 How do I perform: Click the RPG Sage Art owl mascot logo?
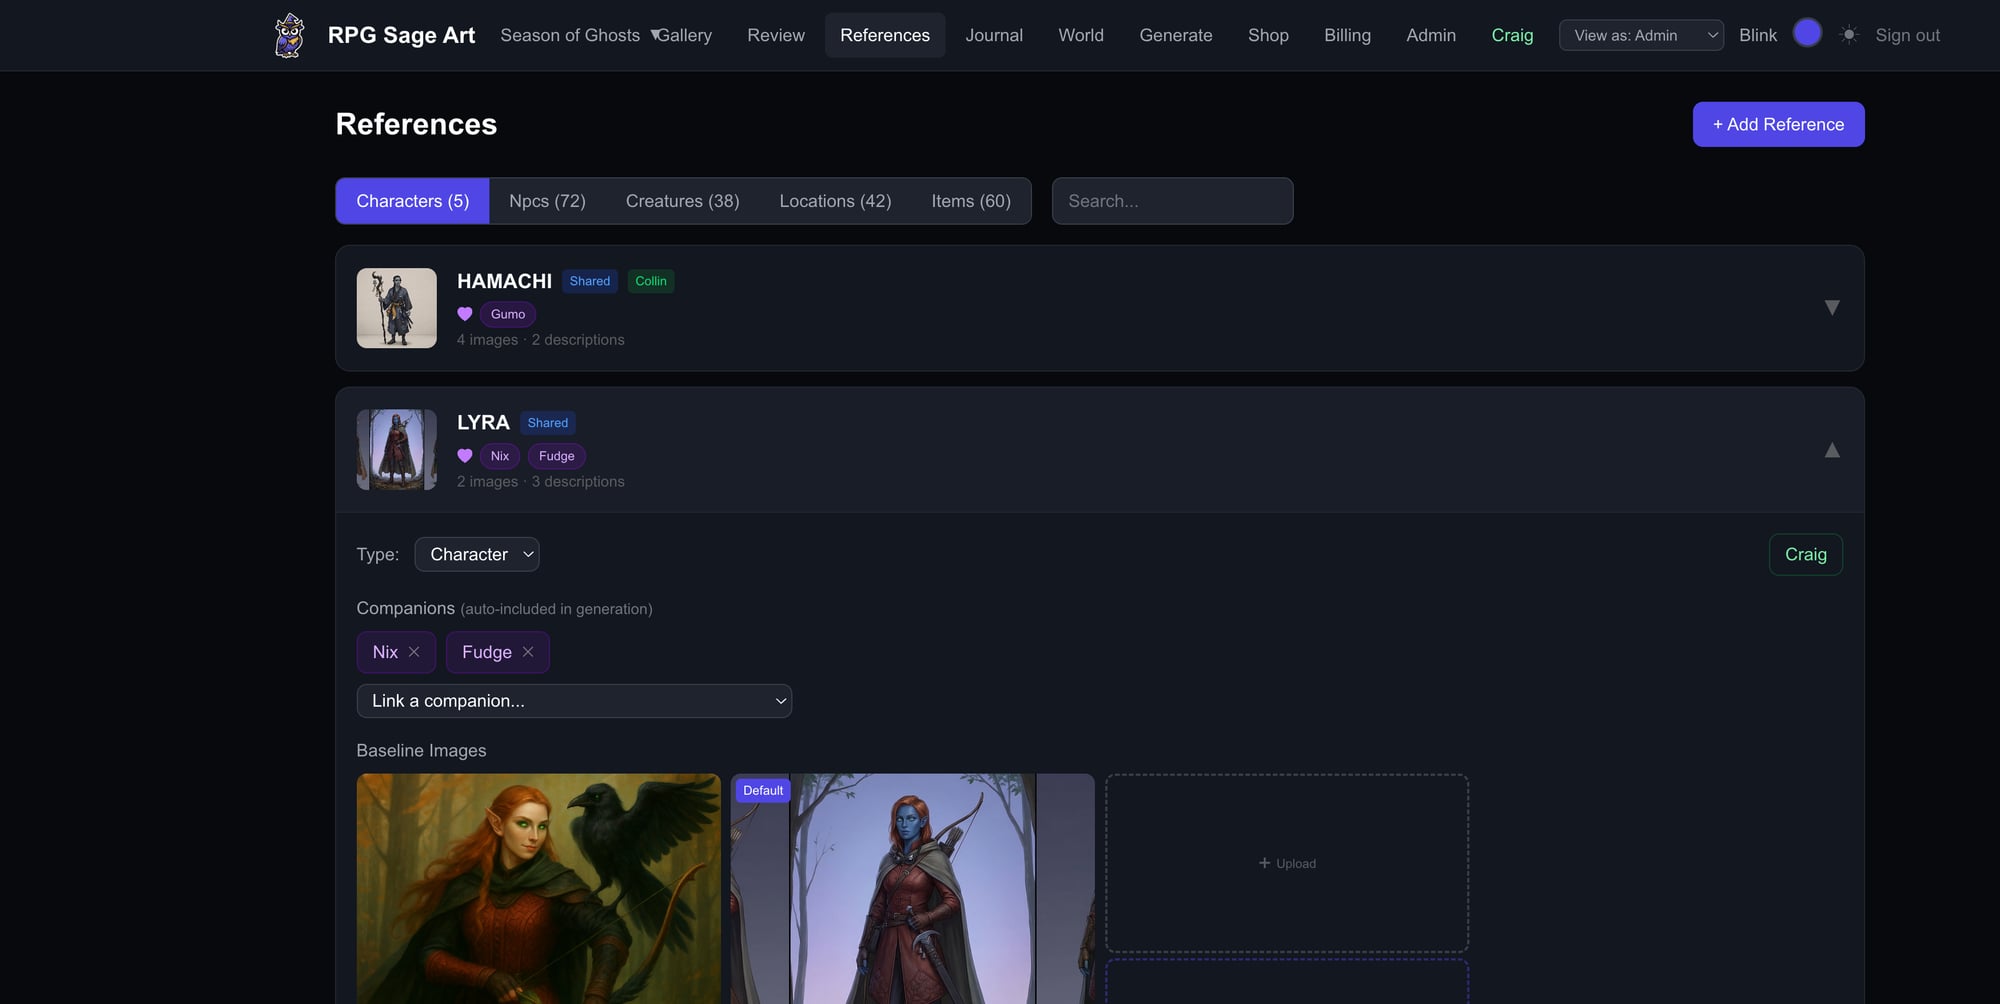(x=289, y=33)
